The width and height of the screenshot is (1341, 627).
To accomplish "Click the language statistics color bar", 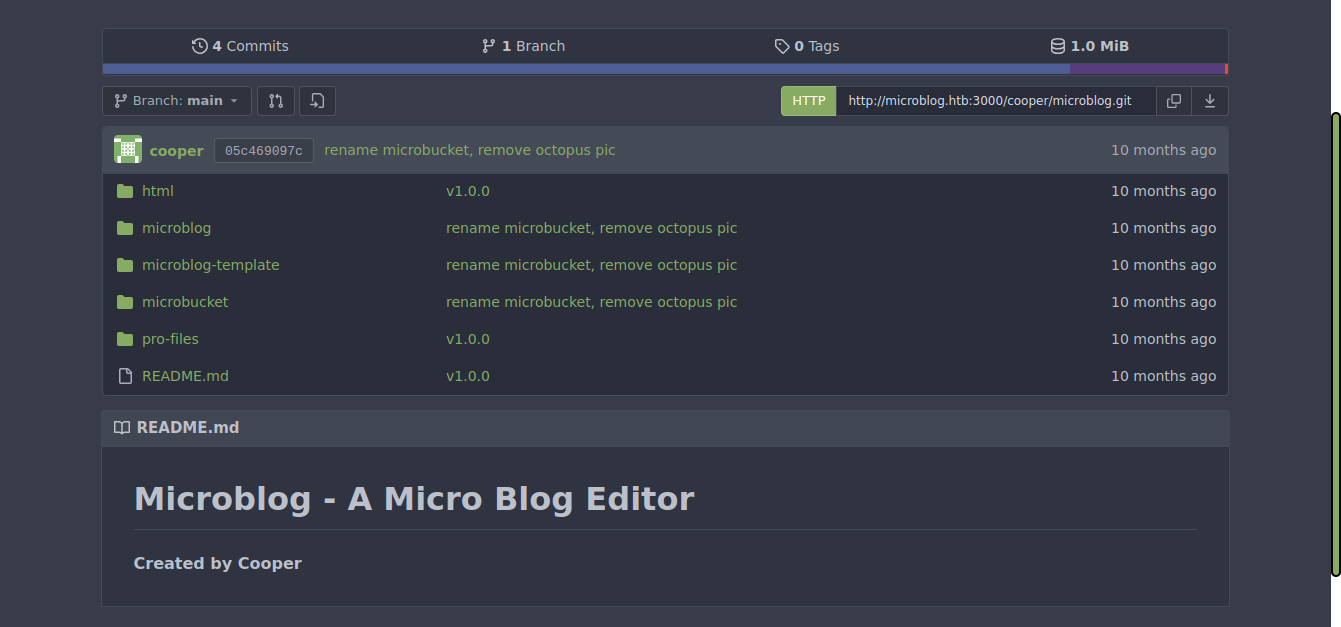I will coord(664,69).
